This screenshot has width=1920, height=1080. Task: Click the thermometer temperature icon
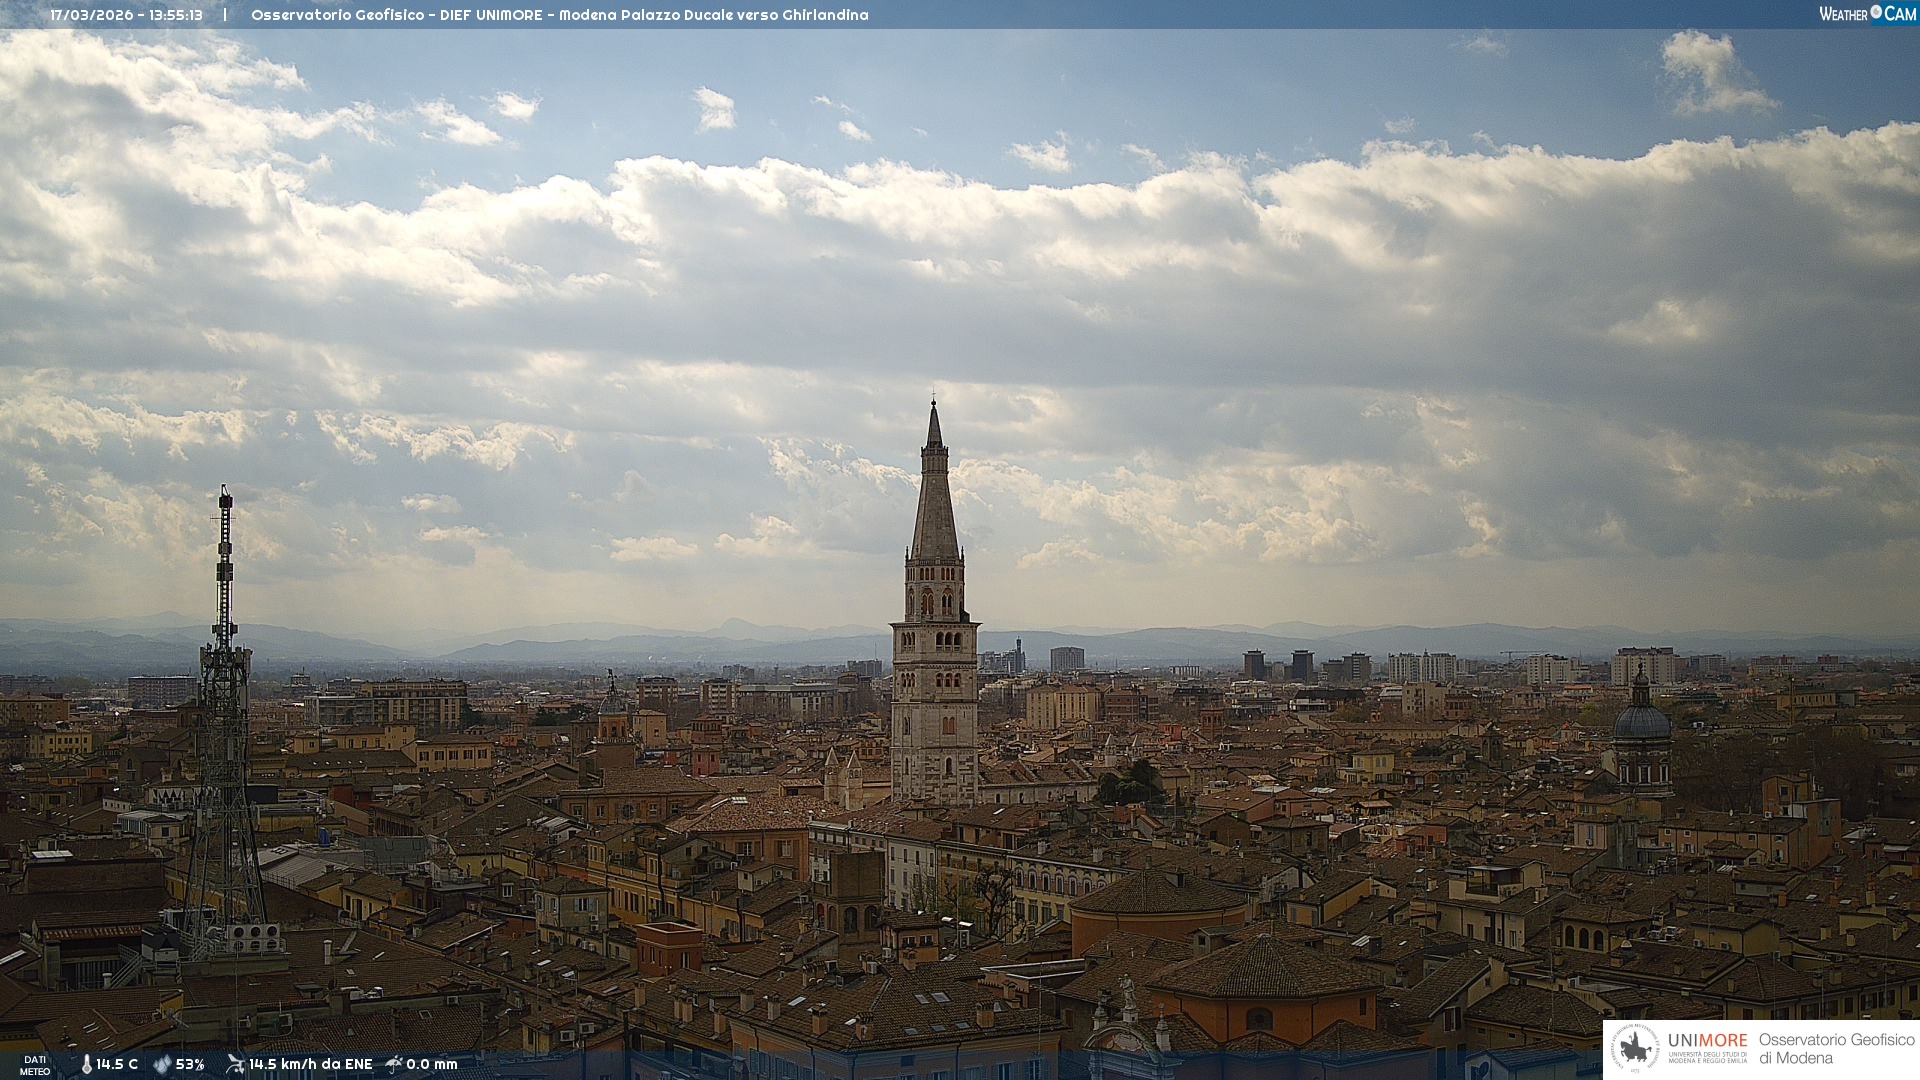pos(86,1064)
